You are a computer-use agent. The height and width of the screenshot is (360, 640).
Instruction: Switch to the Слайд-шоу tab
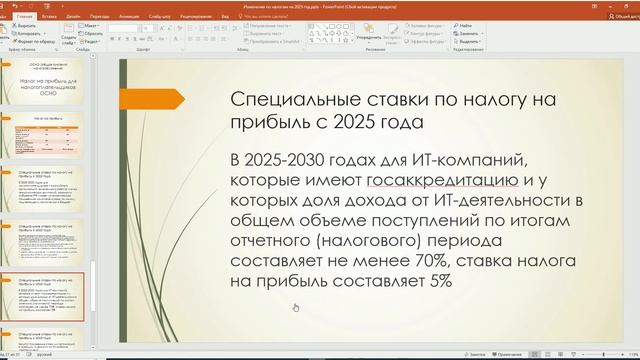(160, 17)
